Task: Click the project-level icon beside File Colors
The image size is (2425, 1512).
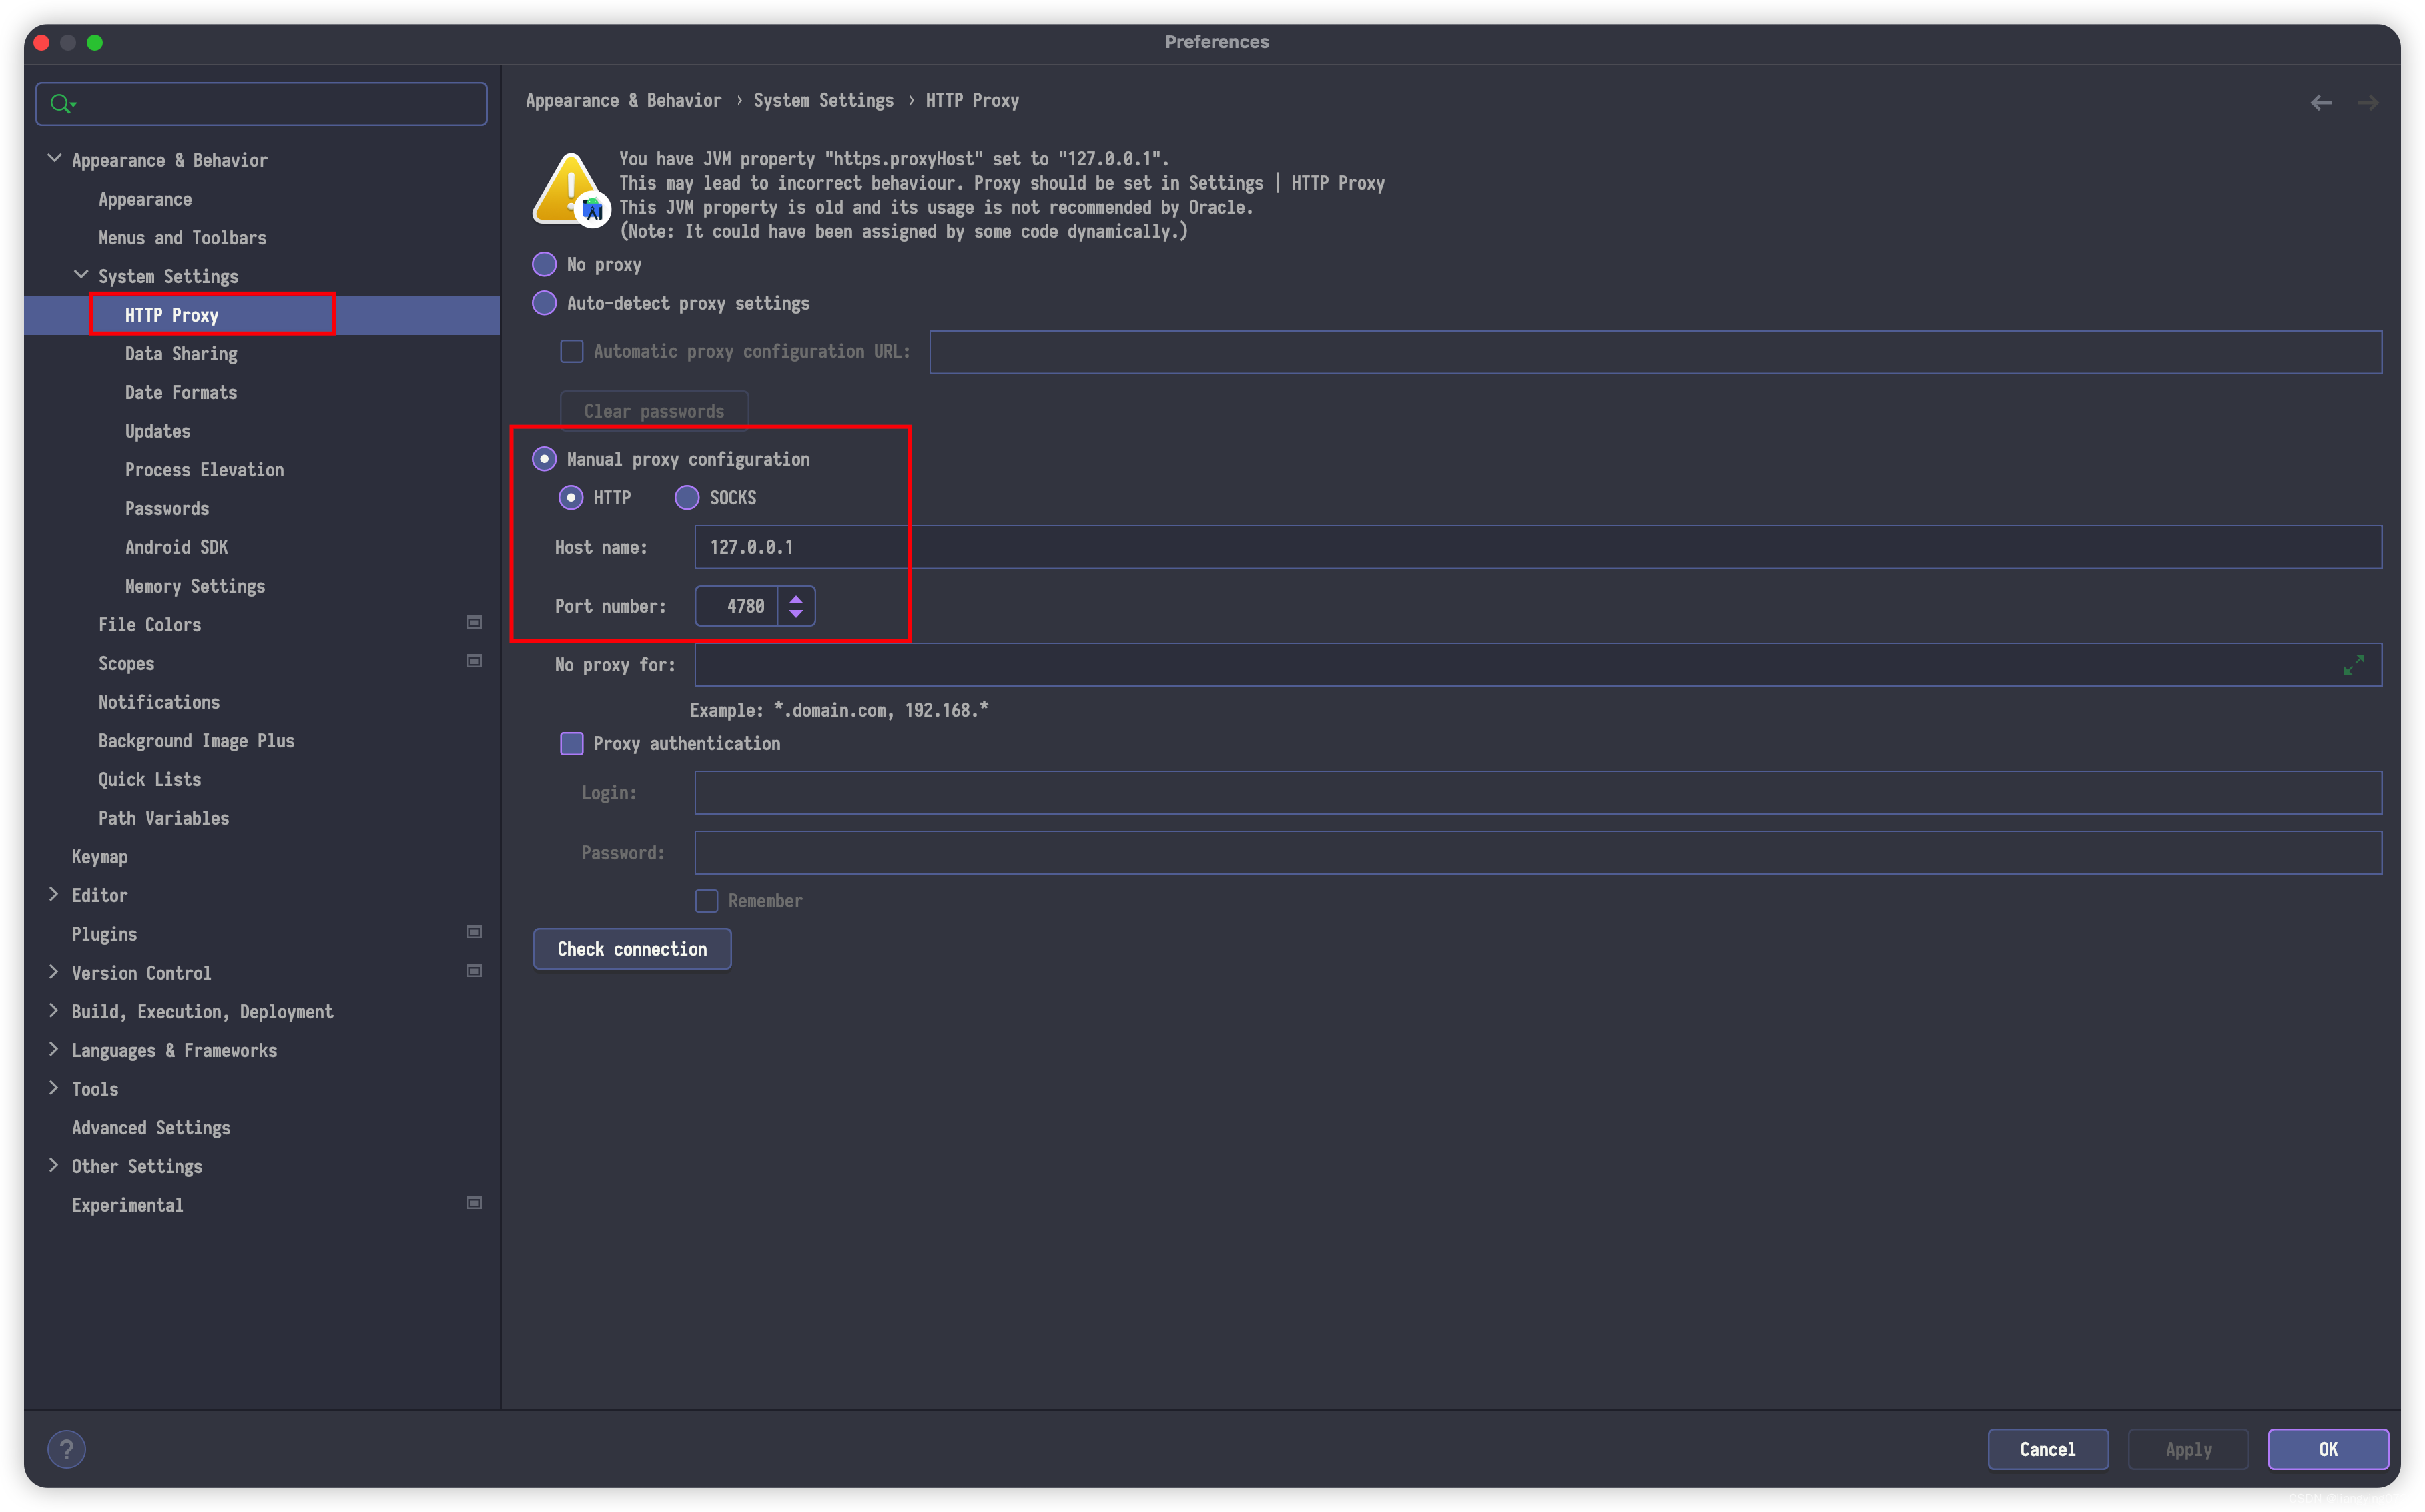Action: (475, 623)
